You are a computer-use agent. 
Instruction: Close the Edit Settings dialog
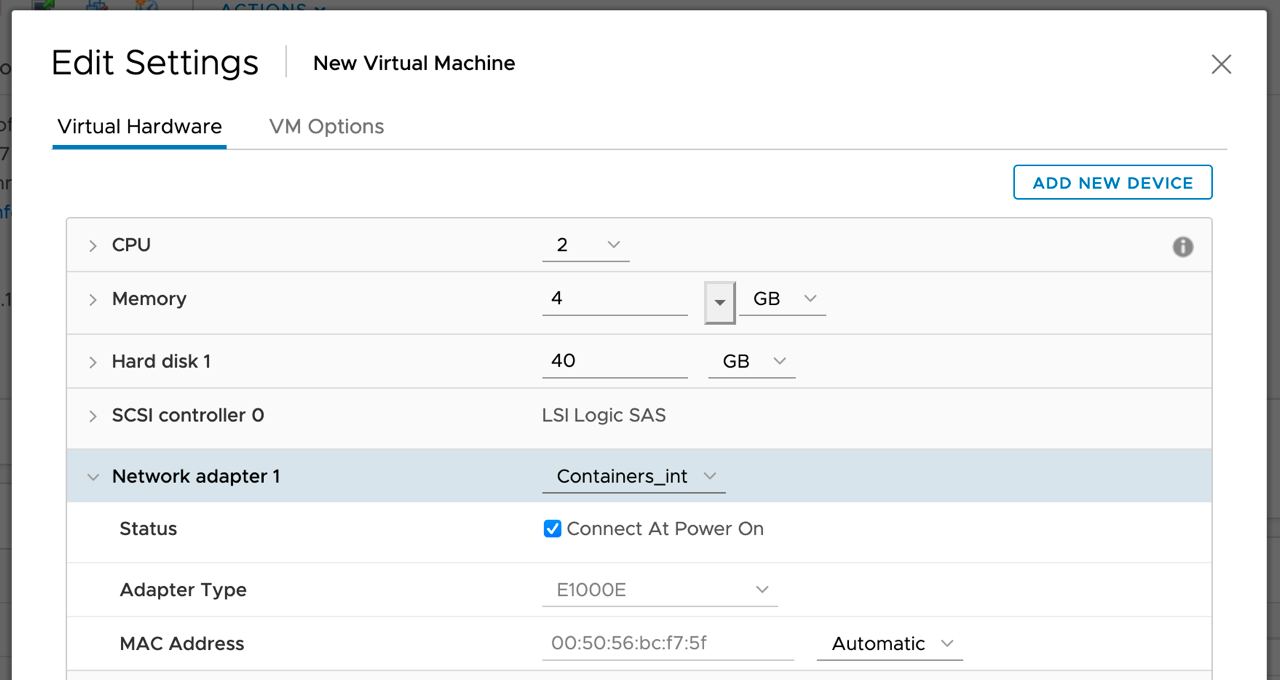click(1221, 65)
